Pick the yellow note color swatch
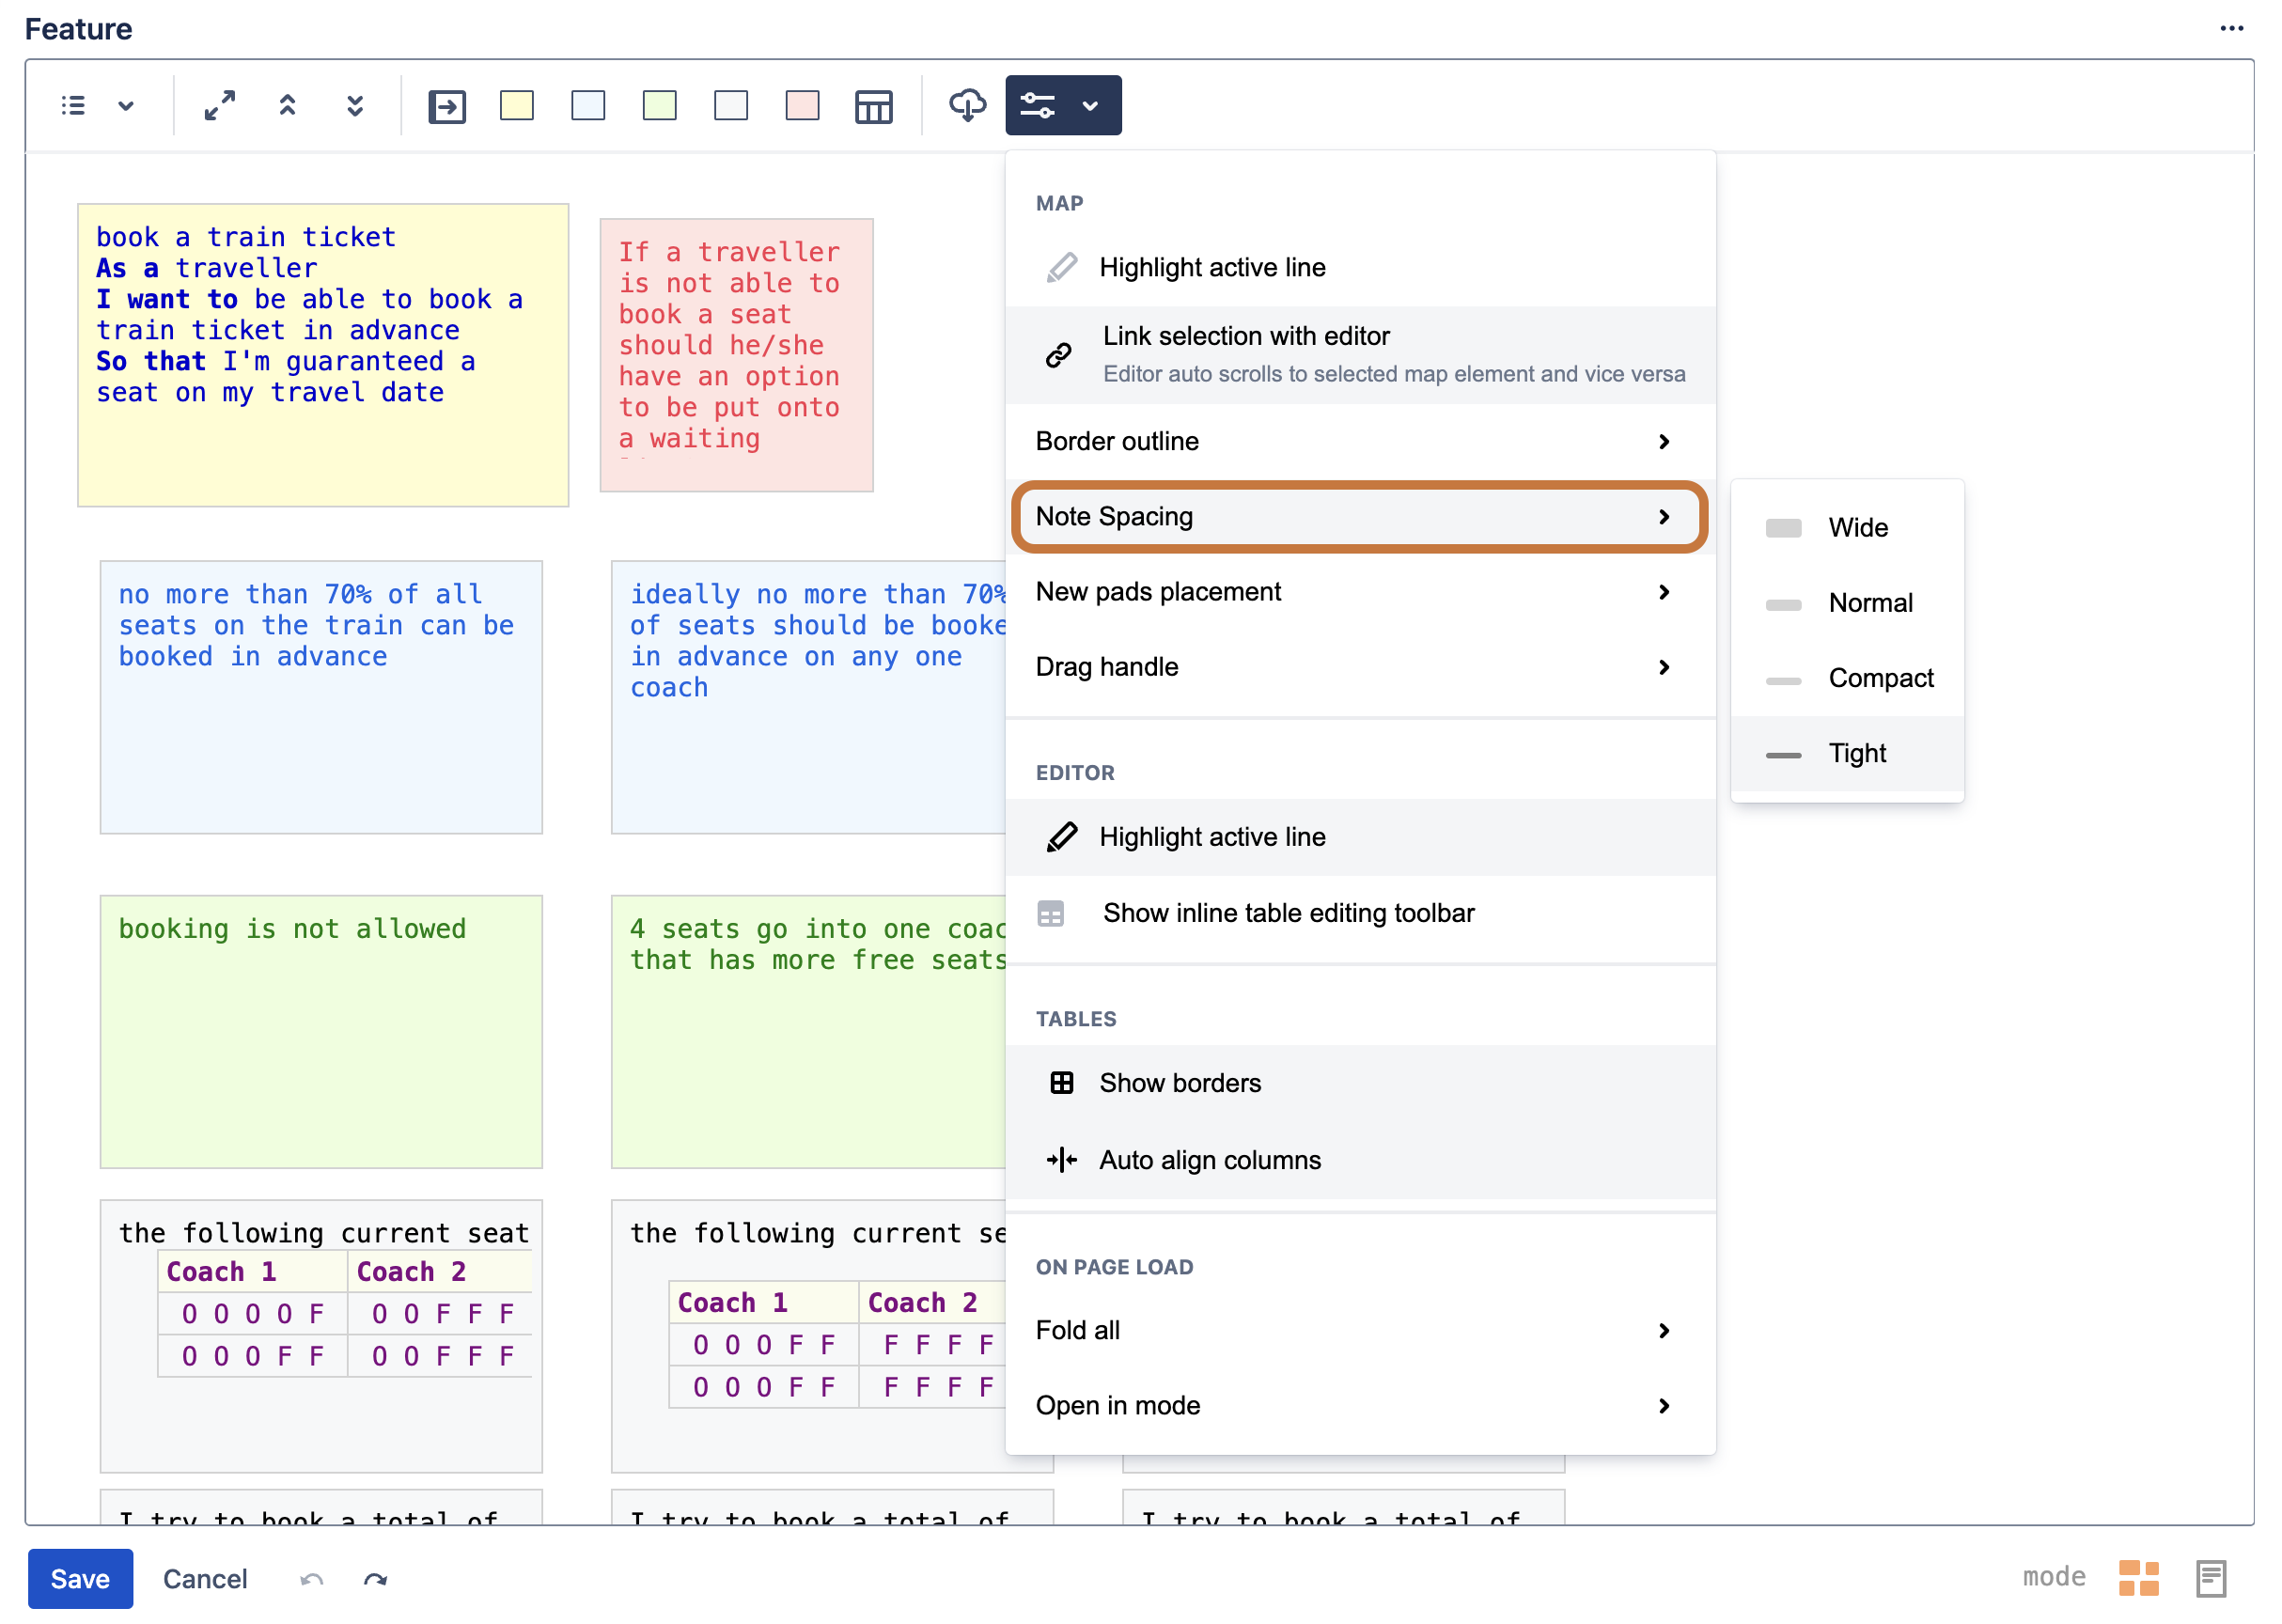This screenshot has height=1624, width=2282. click(x=517, y=105)
